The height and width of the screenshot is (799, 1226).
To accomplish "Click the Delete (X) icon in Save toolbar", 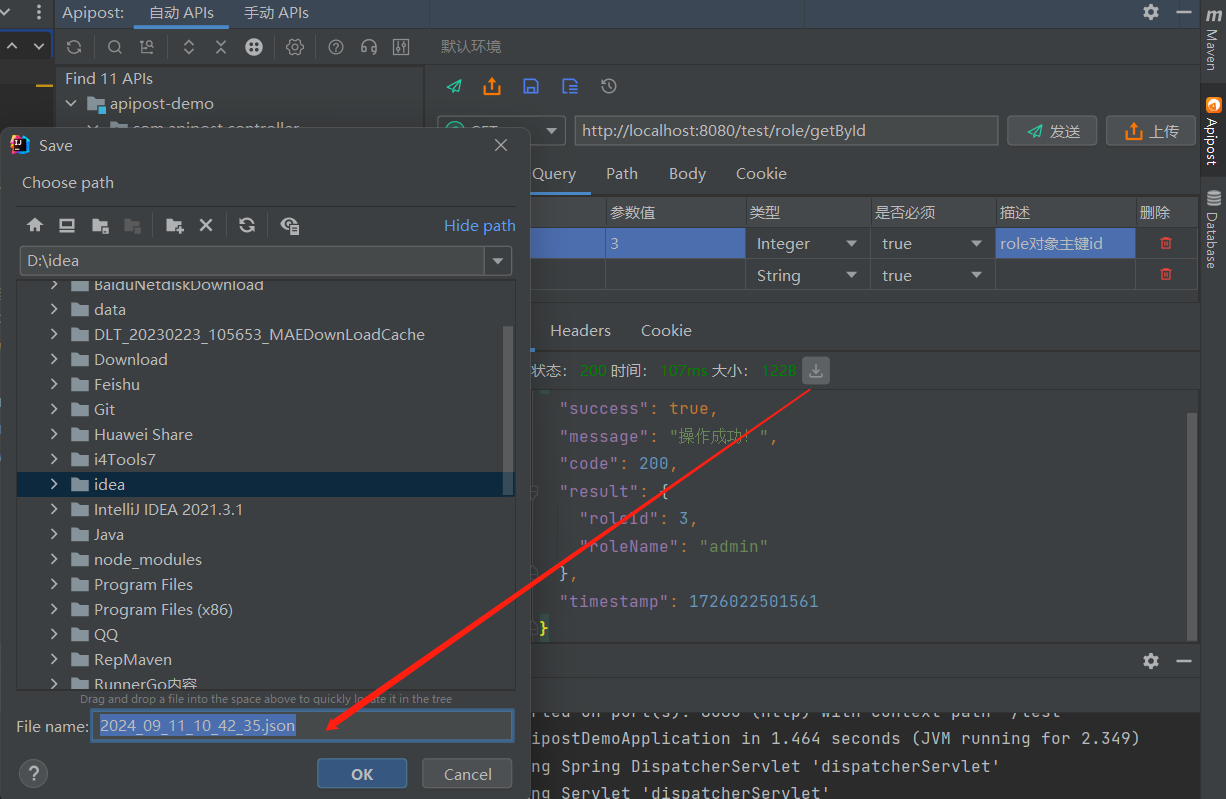I will coord(206,226).
